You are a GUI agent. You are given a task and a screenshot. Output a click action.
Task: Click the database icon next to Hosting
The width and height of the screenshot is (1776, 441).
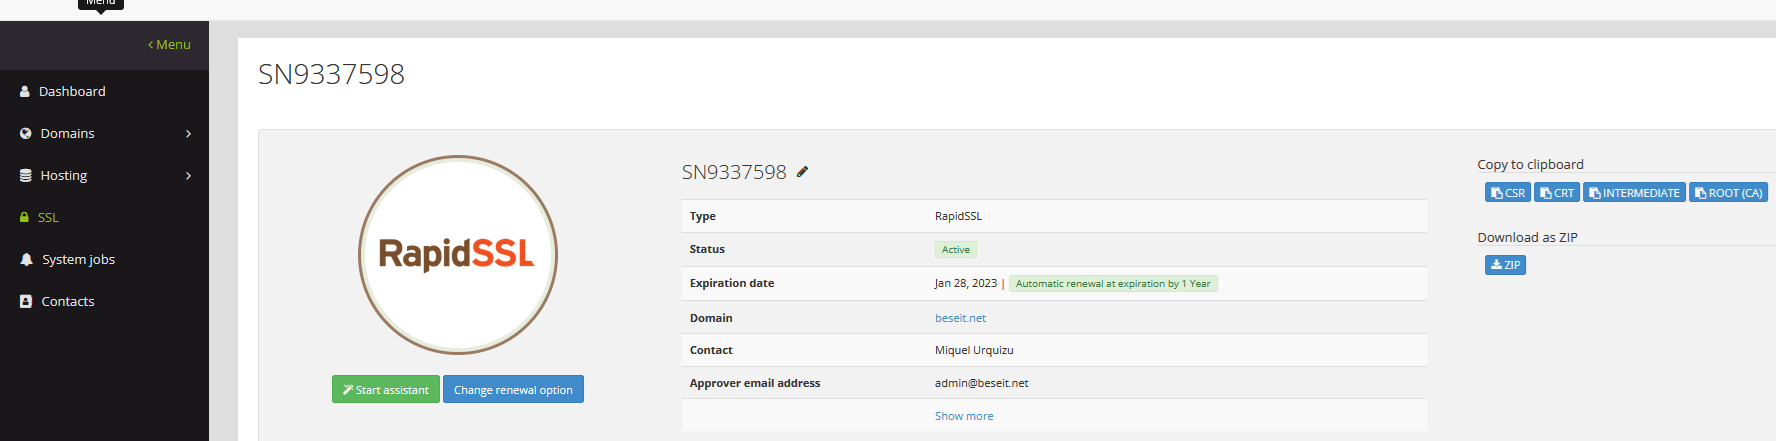point(26,175)
